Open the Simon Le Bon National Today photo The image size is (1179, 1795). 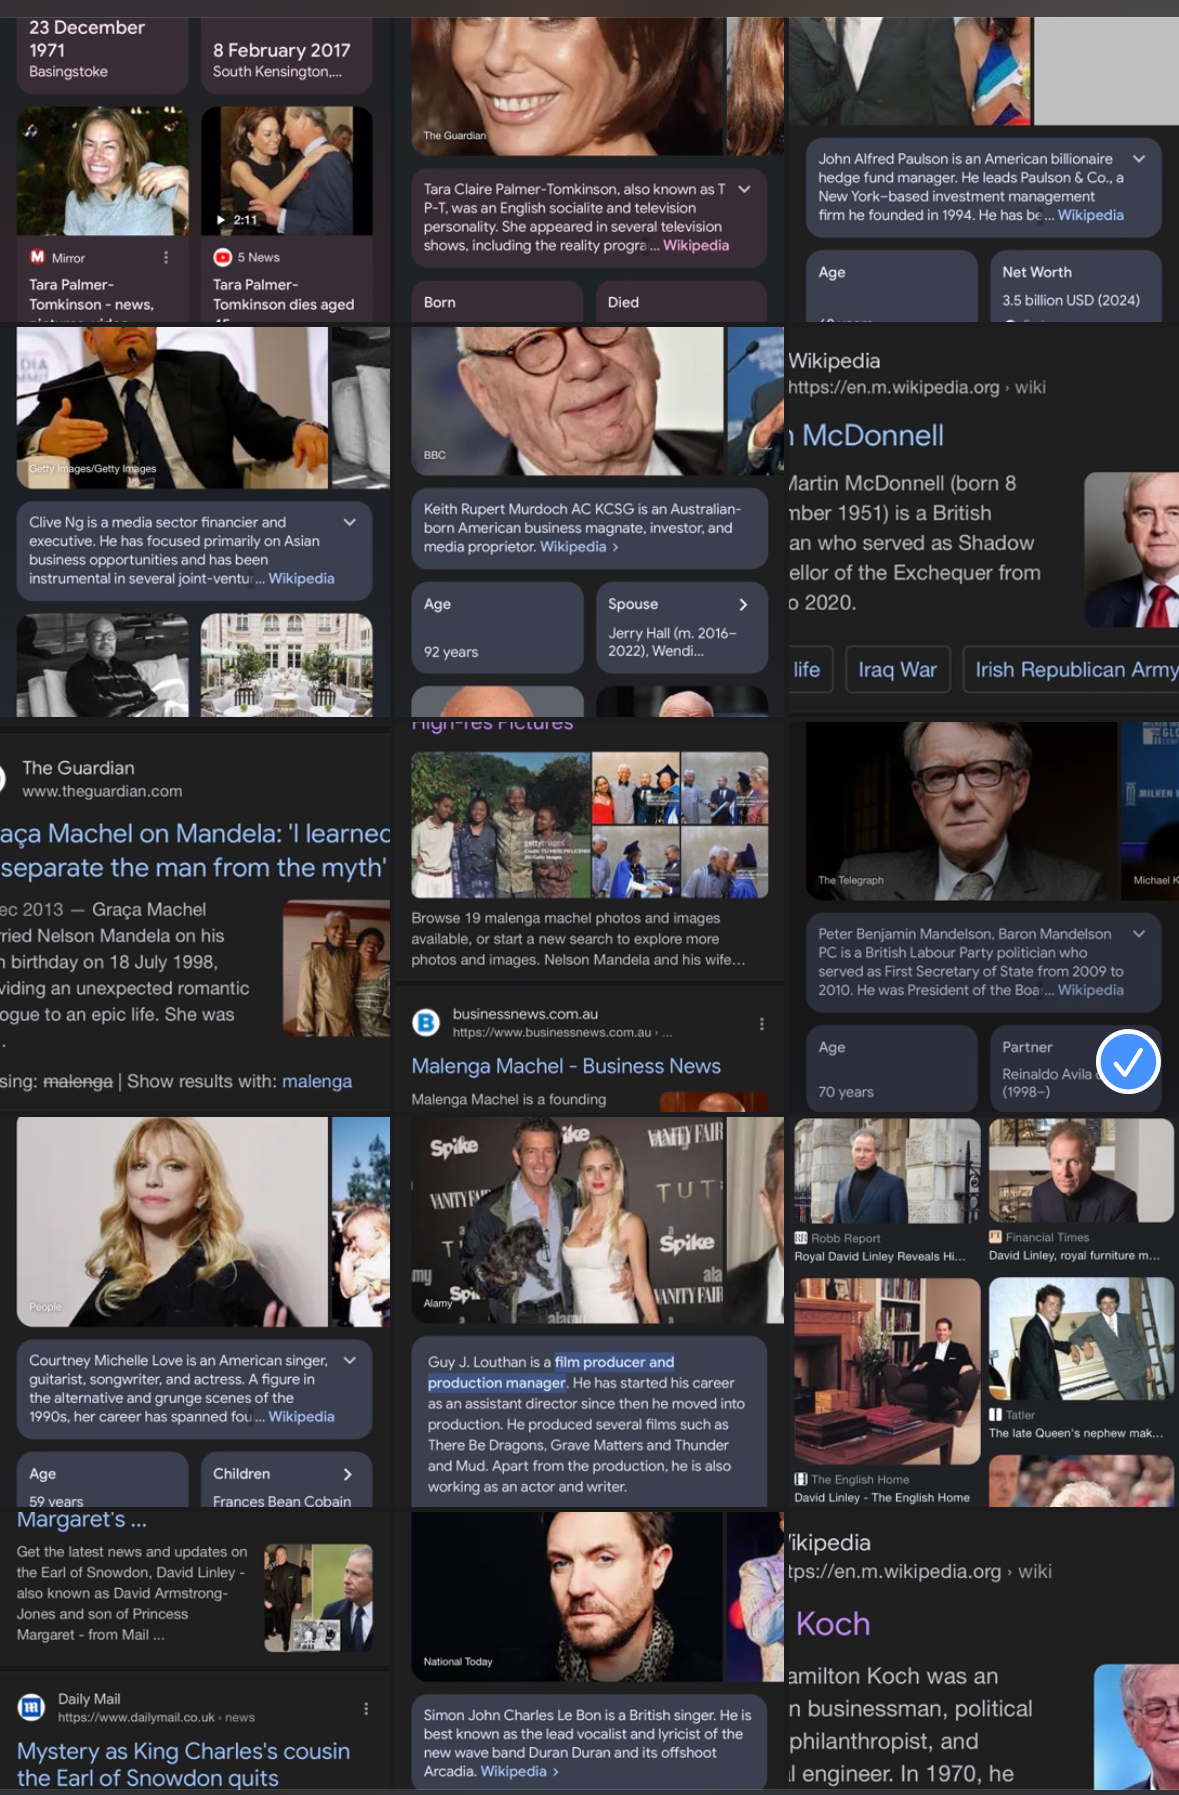(x=567, y=1596)
